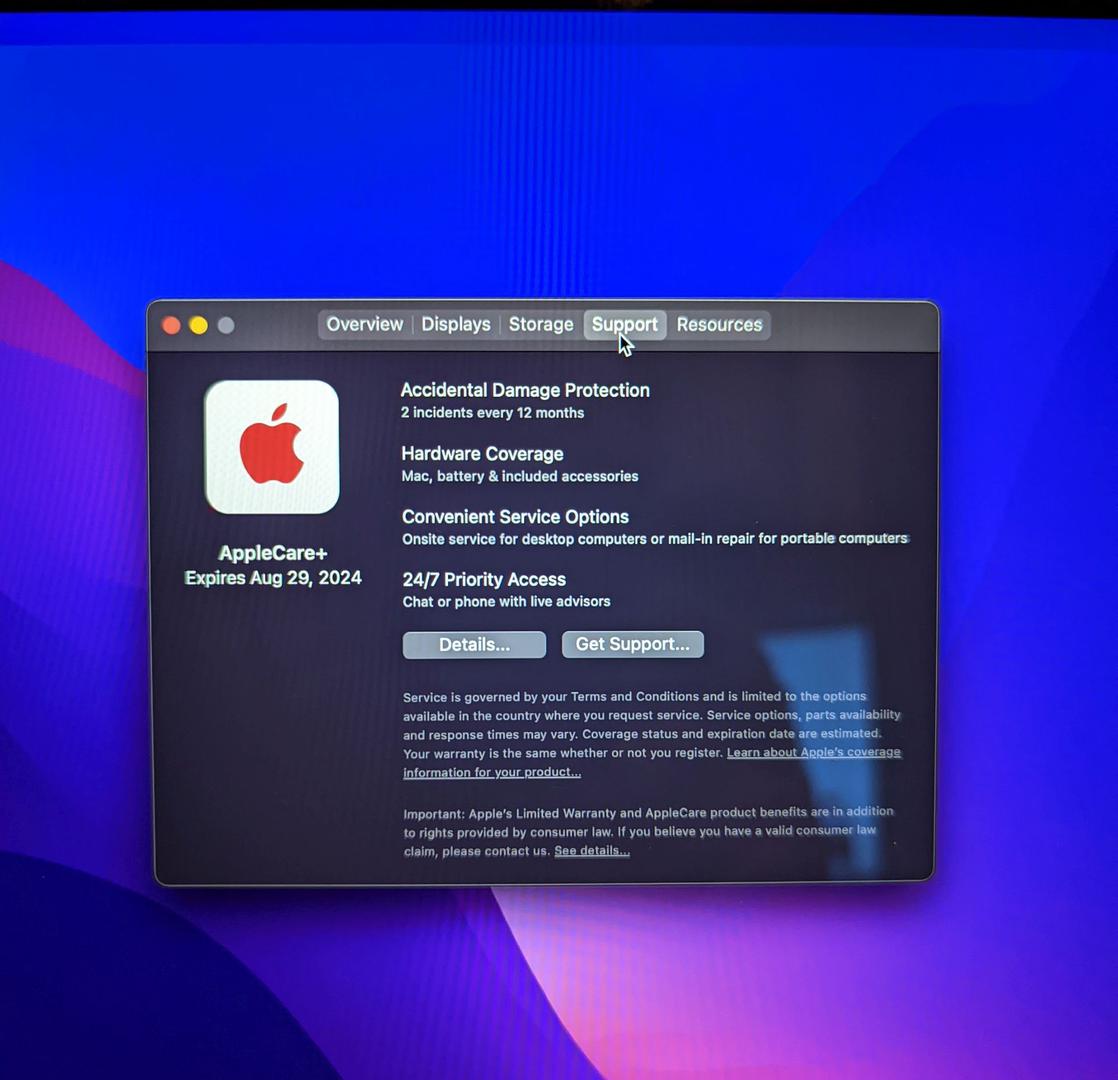1118x1080 pixels.
Task: Switch to the Overview tab
Action: coord(364,324)
